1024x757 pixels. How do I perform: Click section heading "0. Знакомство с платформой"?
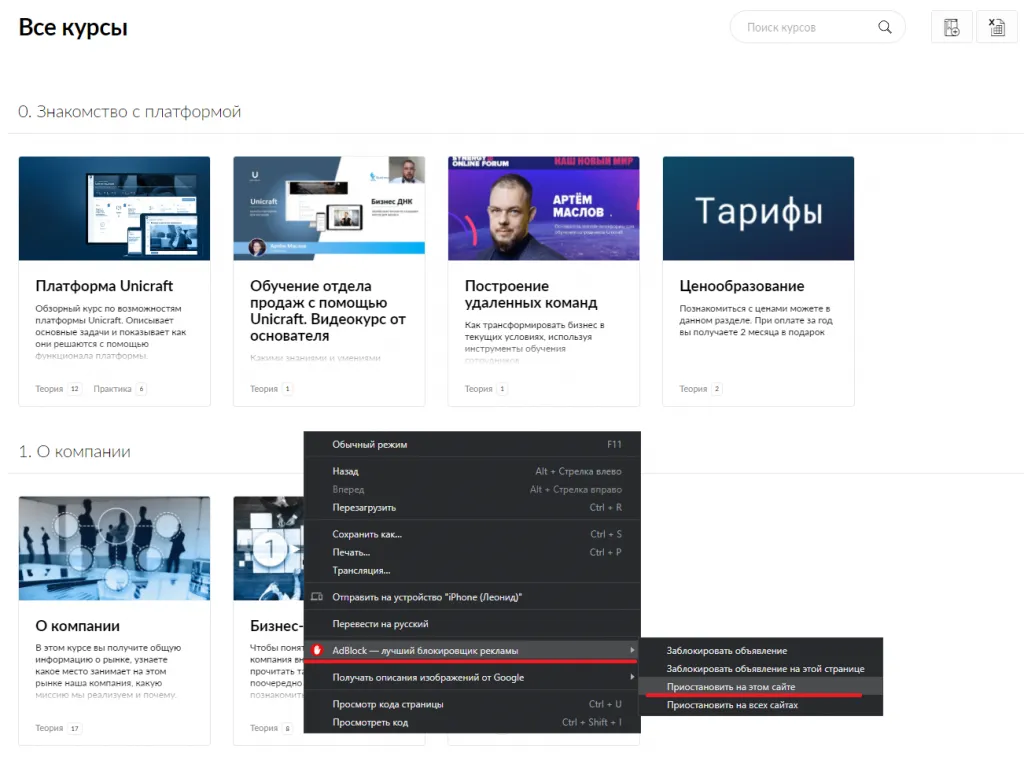(129, 112)
